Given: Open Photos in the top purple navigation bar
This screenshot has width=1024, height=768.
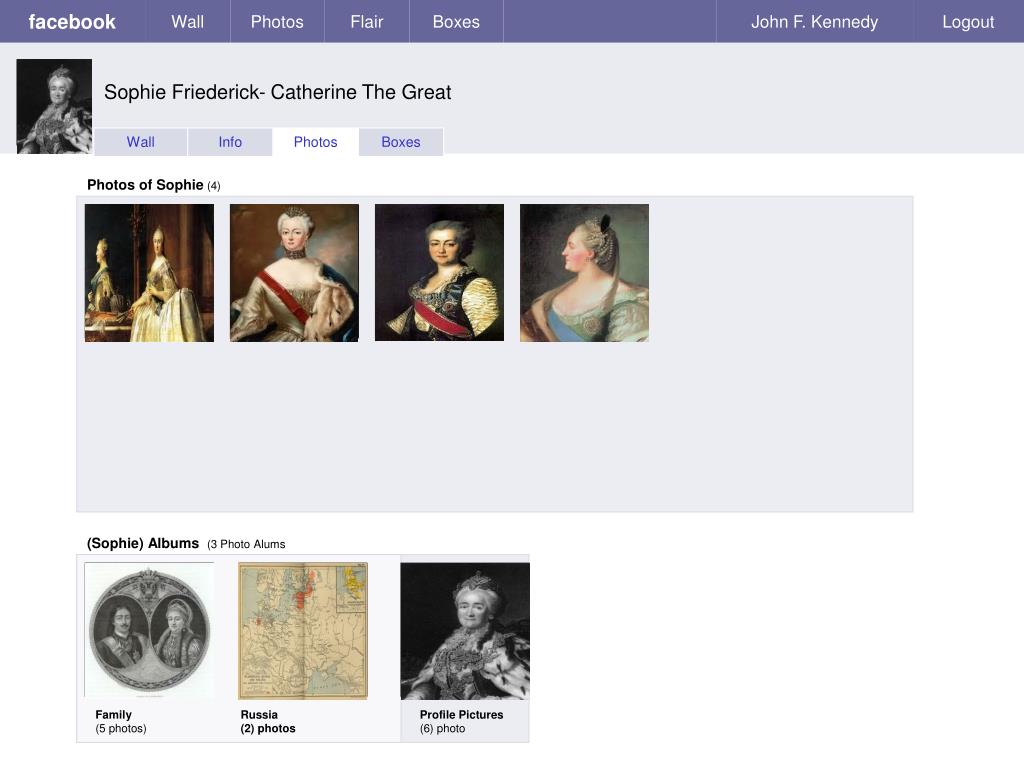Looking at the screenshot, I should 277,22.
